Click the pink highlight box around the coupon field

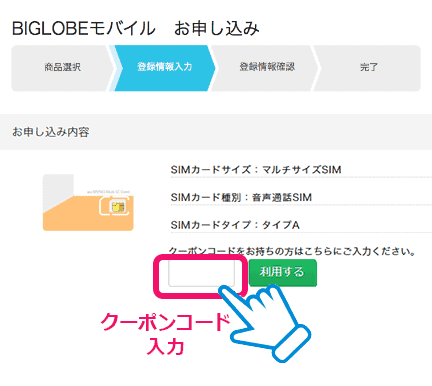tap(201, 276)
